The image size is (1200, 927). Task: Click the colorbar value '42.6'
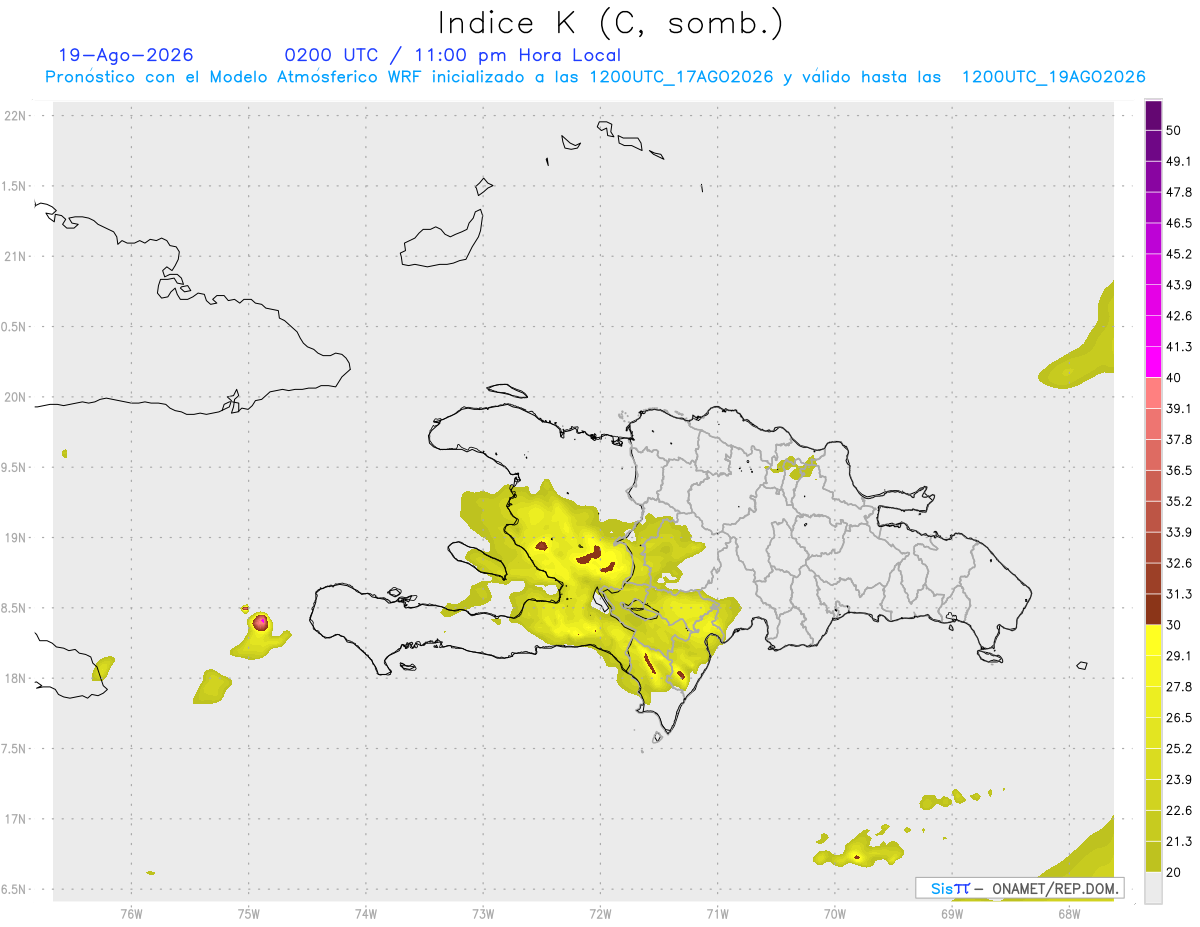1179,316
